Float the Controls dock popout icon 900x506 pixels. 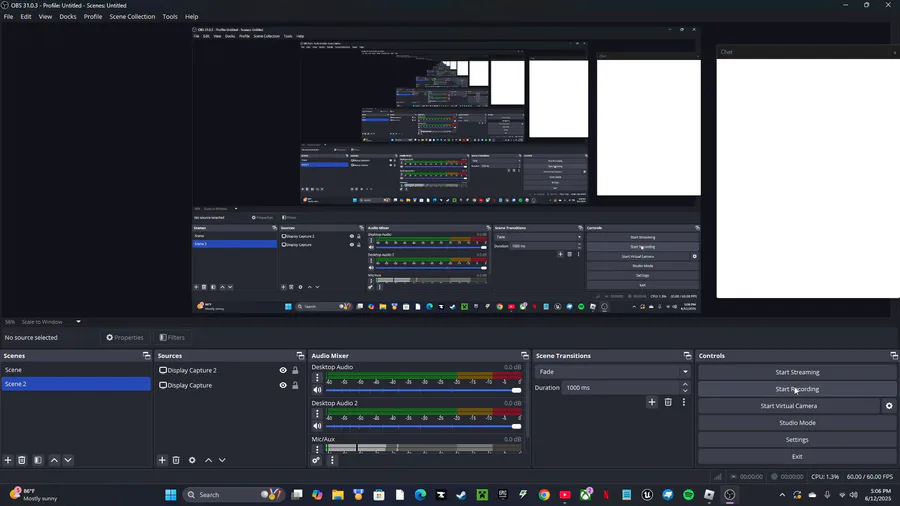click(894, 356)
